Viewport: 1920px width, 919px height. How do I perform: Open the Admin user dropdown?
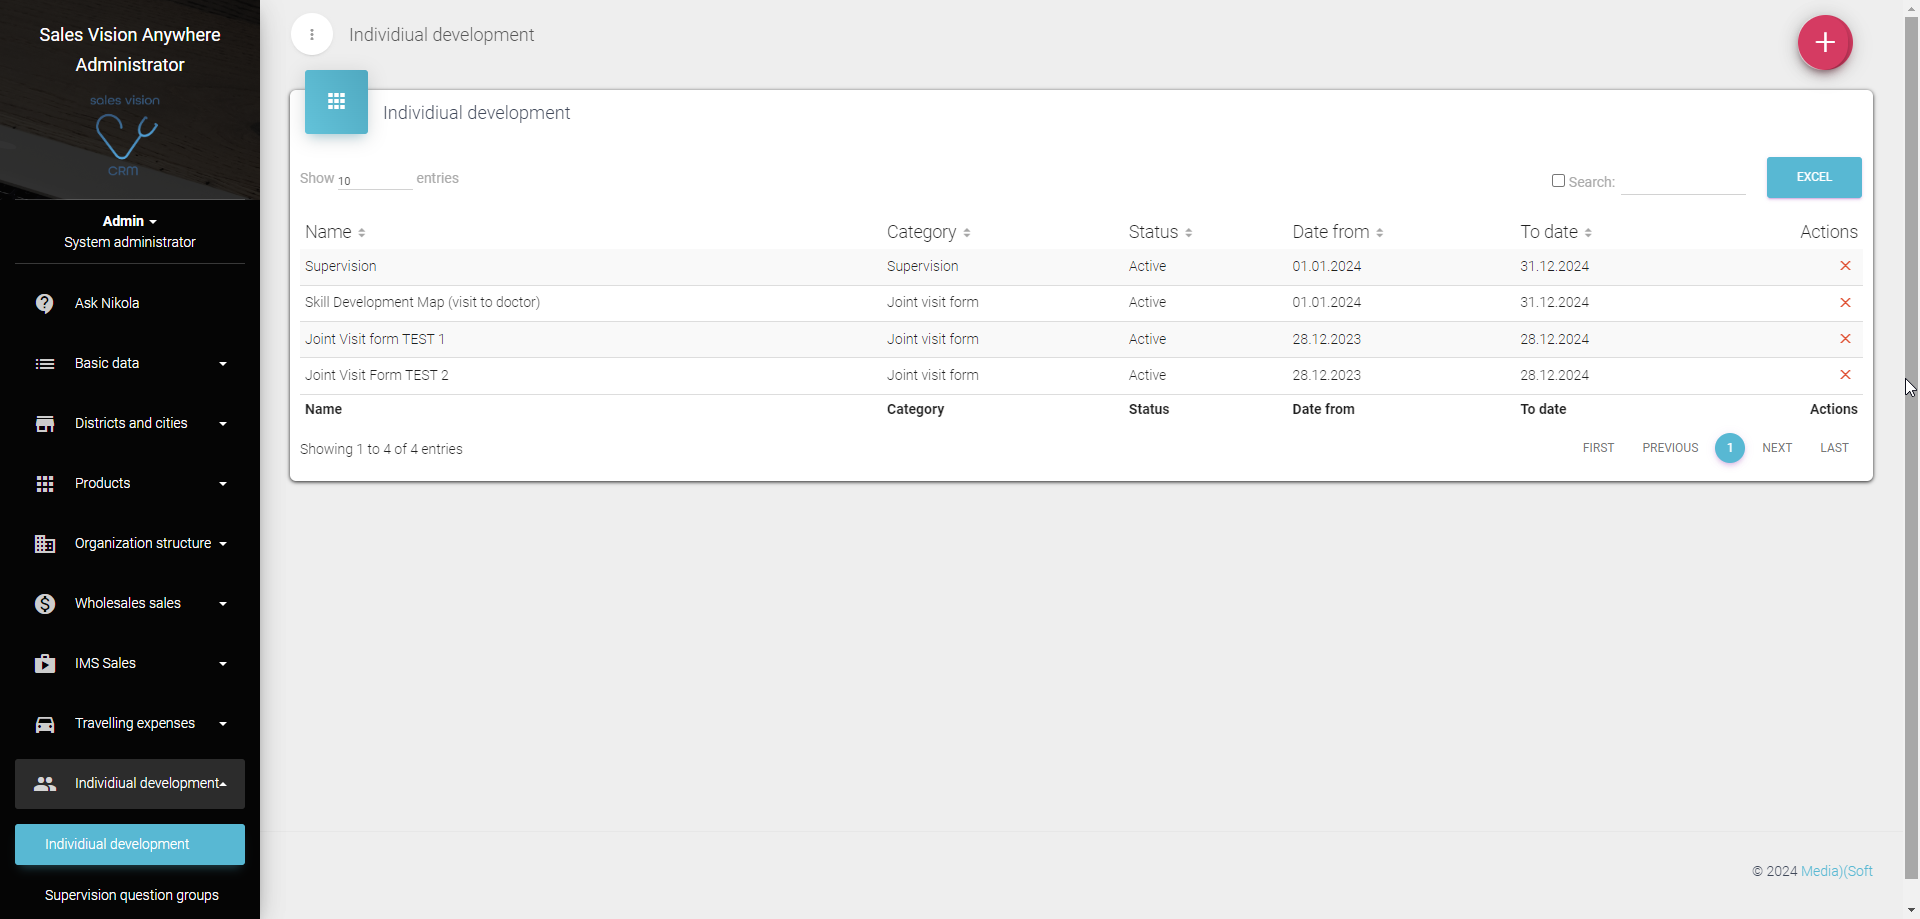point(130,221)
